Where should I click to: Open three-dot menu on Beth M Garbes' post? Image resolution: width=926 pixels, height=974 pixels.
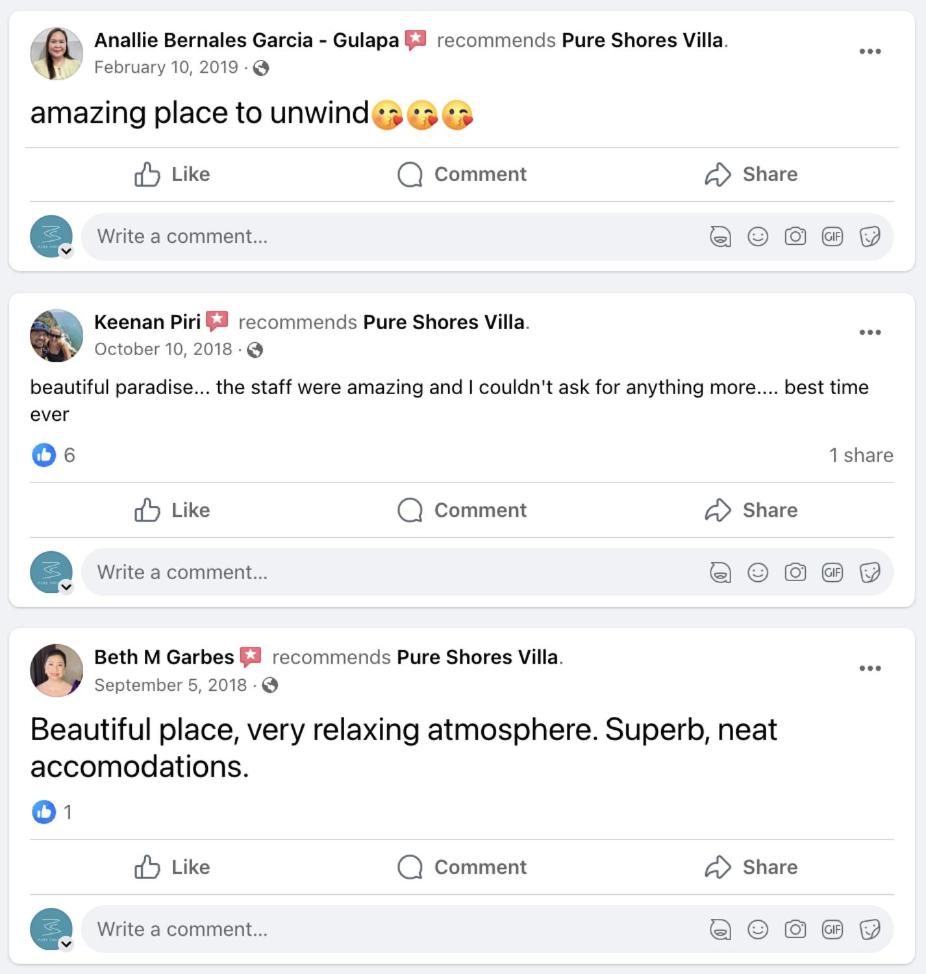click(x=869, y=668)
